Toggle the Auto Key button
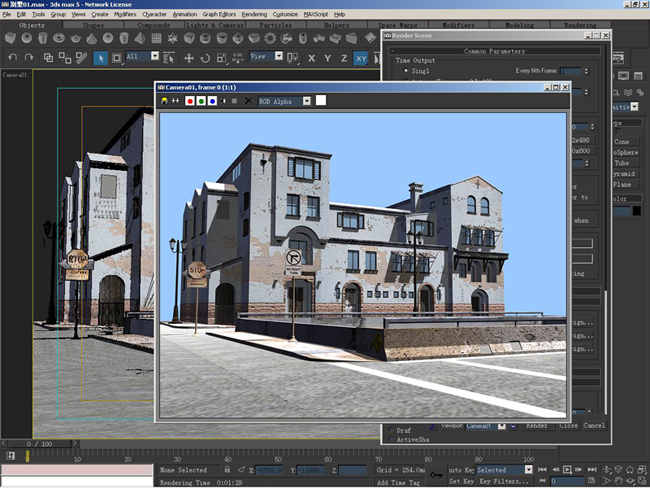650x488 pixels. click(461, 470)
